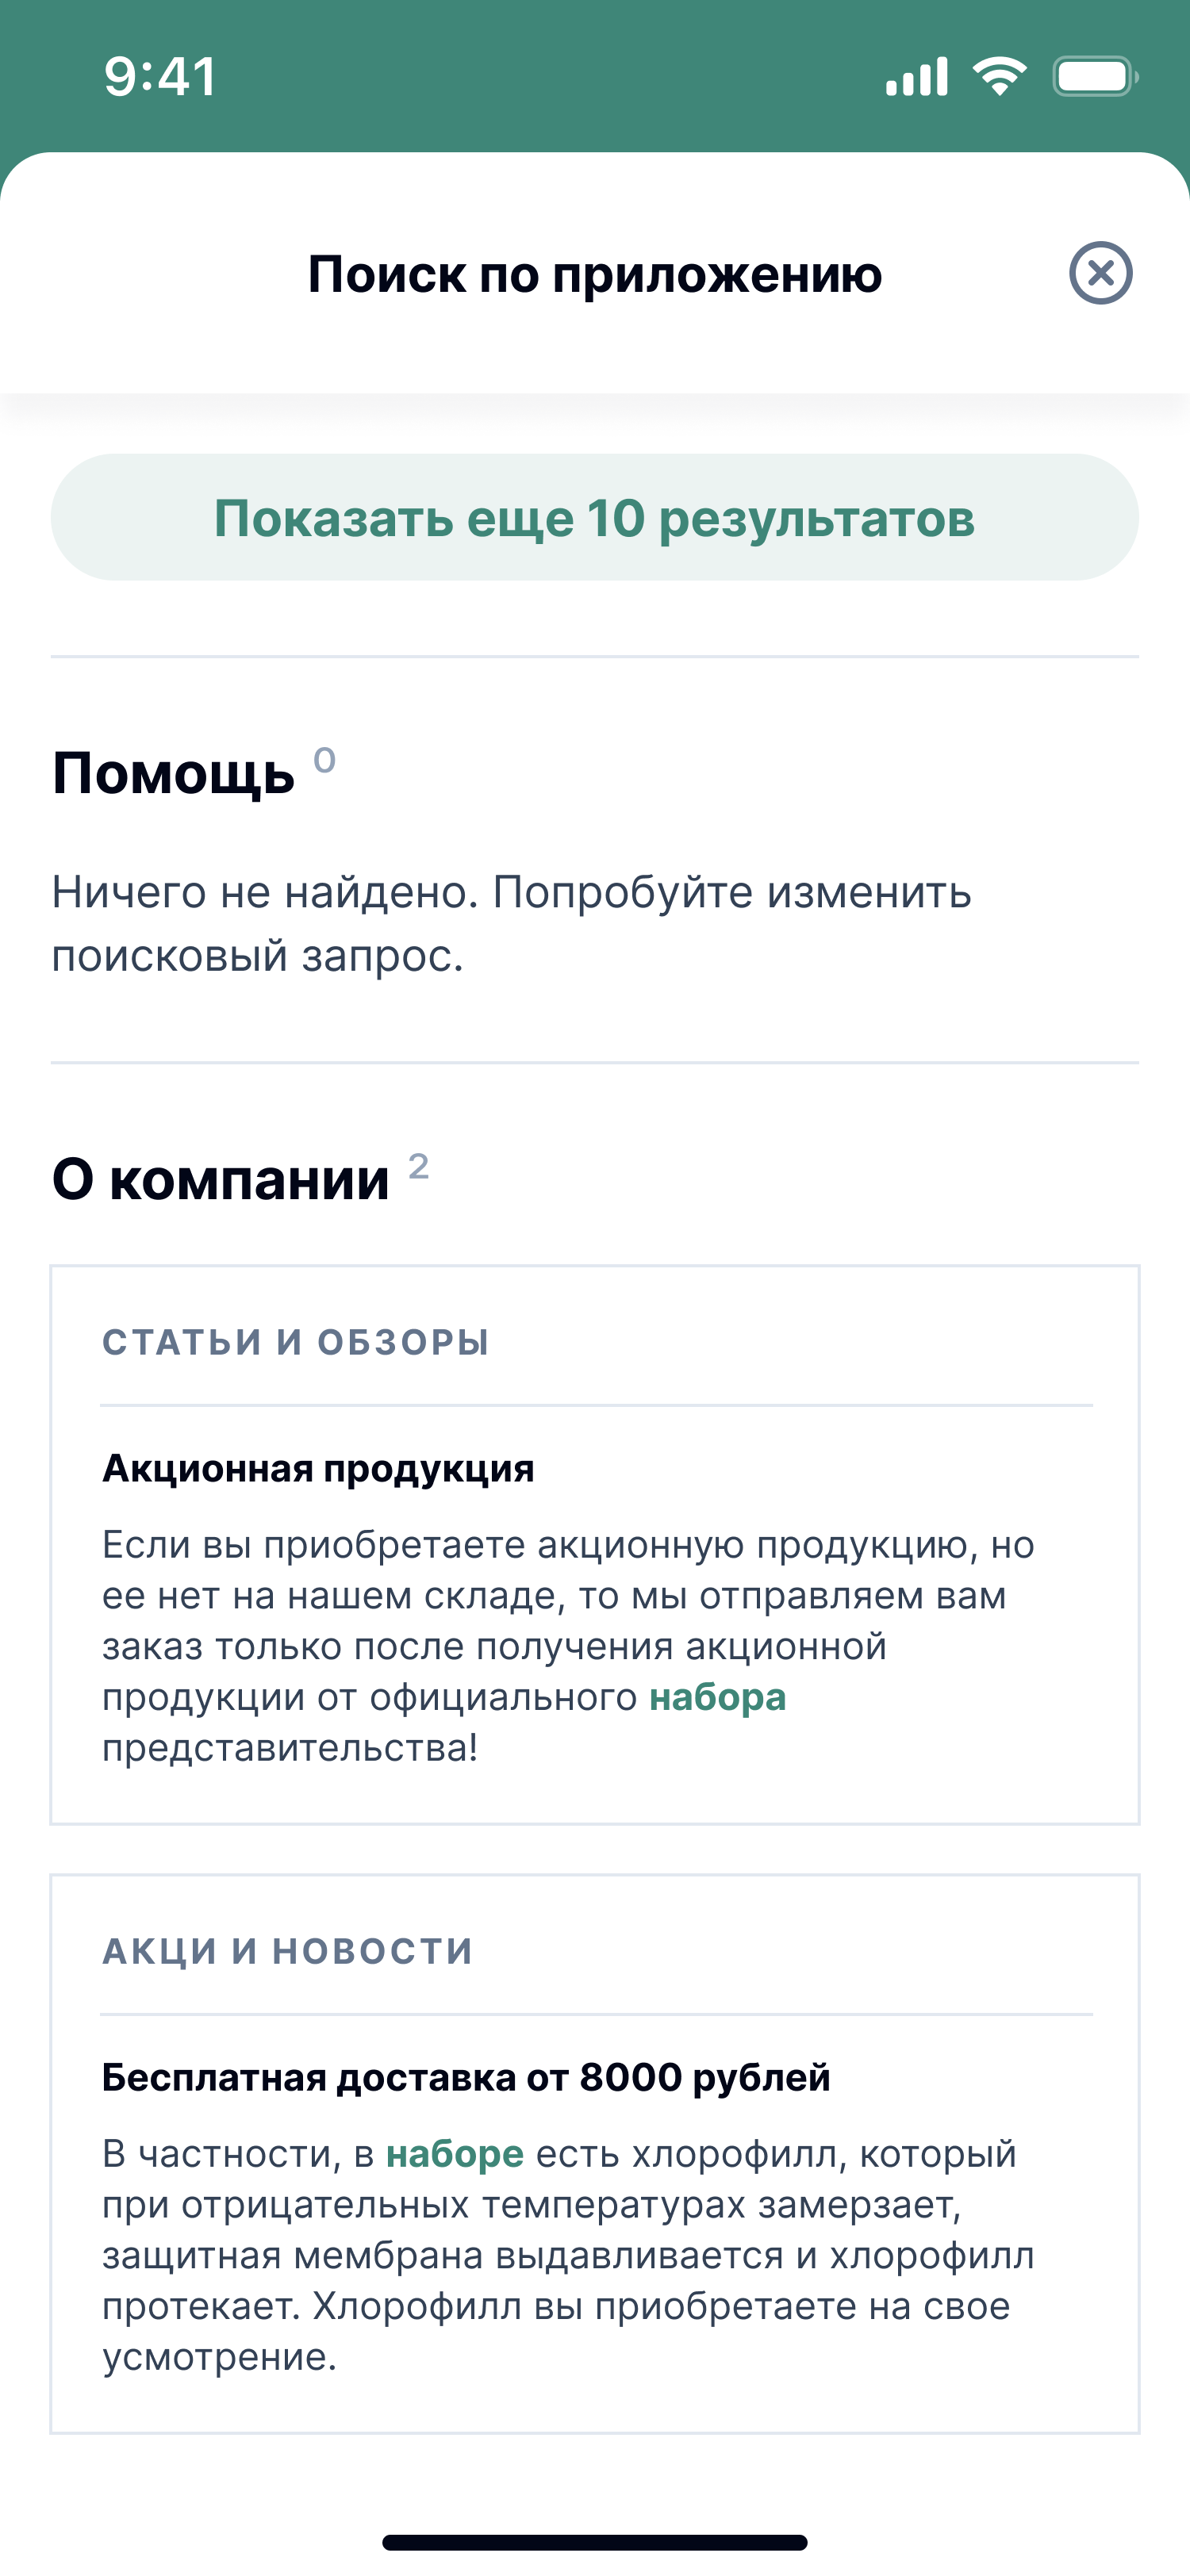Close the app search sheet with X icon
1190x2576 pixels.
(1100, 273)
